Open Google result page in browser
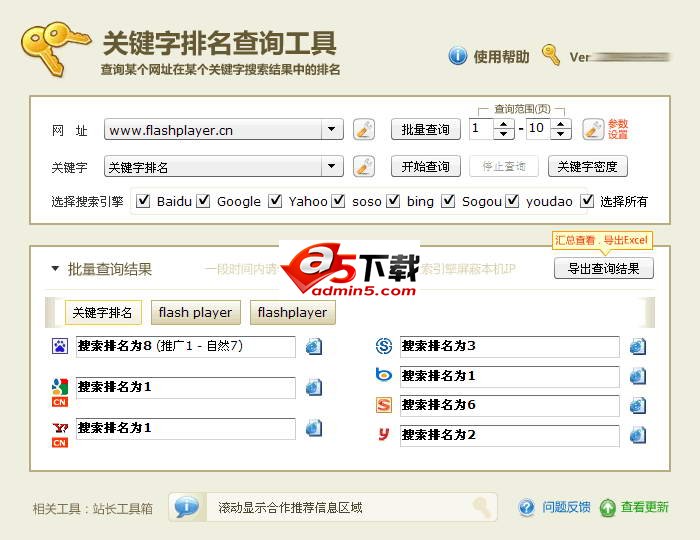The width and height of the screenshot is (700, 540). click(314, 387)
